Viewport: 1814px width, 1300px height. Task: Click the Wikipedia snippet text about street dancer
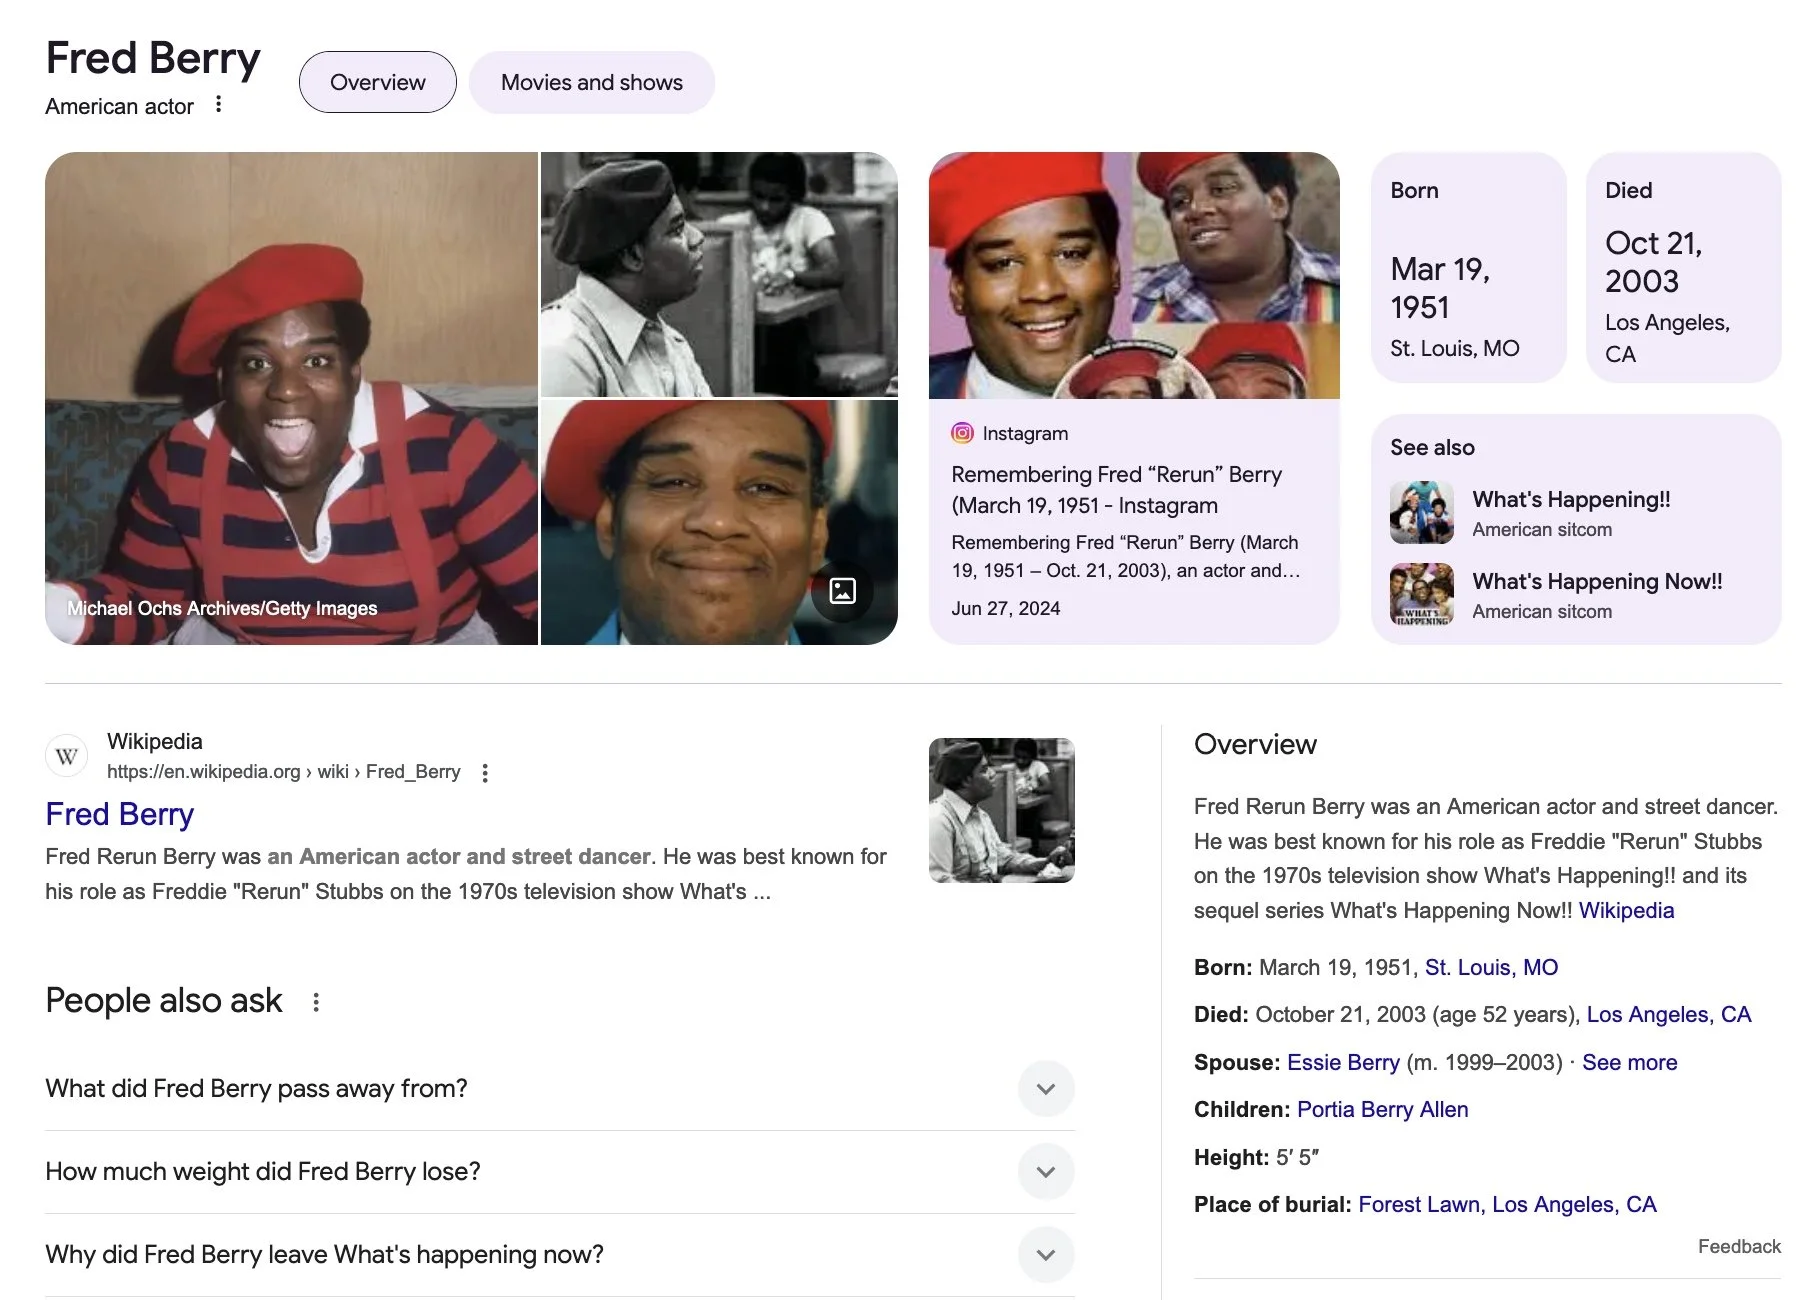[466, 874]
